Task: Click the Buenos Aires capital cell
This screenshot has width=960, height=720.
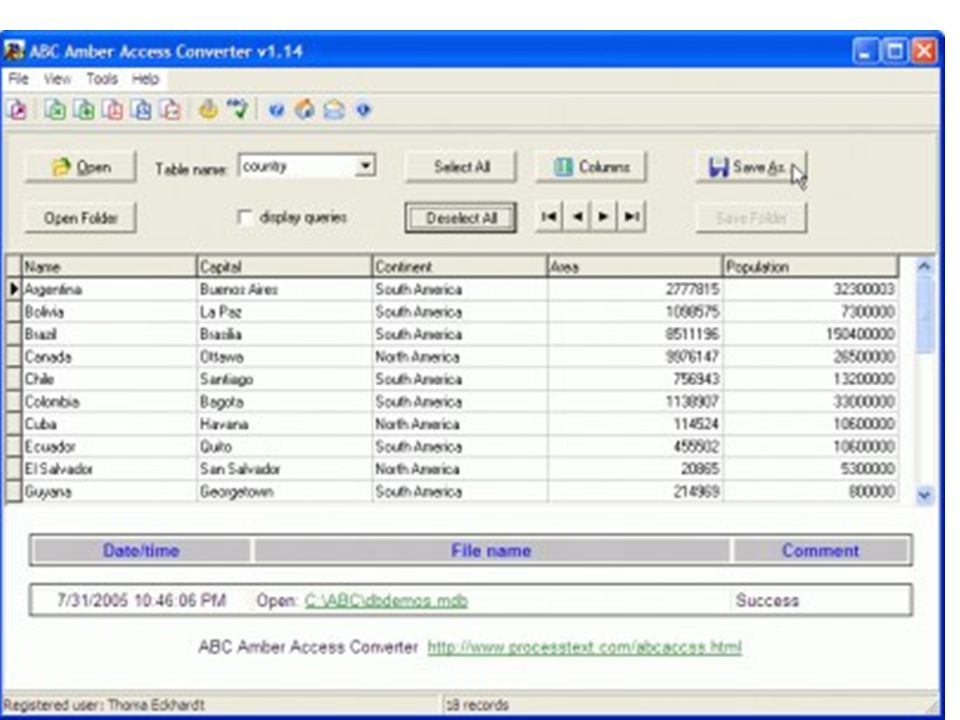Action: coord(285,289)
